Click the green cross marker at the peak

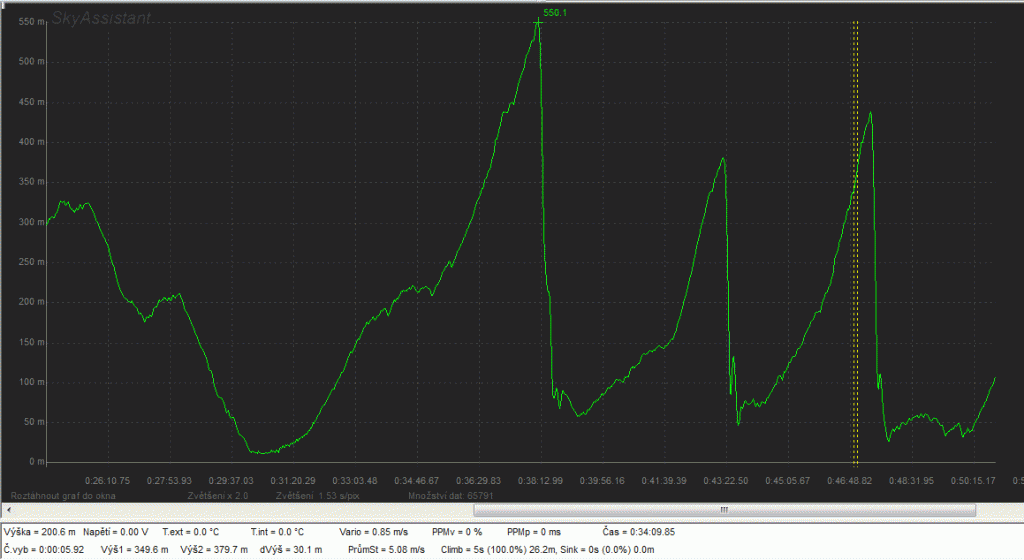[x=538, y=22]
